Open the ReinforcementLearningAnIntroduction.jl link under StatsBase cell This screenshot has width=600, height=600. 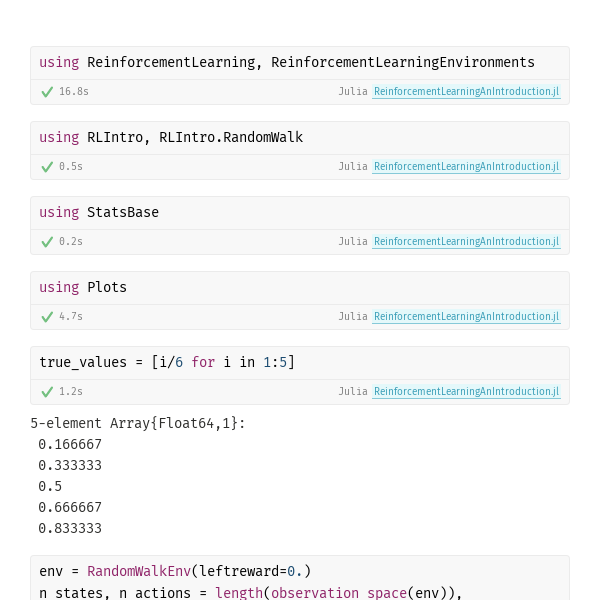[x=466, y=241]
